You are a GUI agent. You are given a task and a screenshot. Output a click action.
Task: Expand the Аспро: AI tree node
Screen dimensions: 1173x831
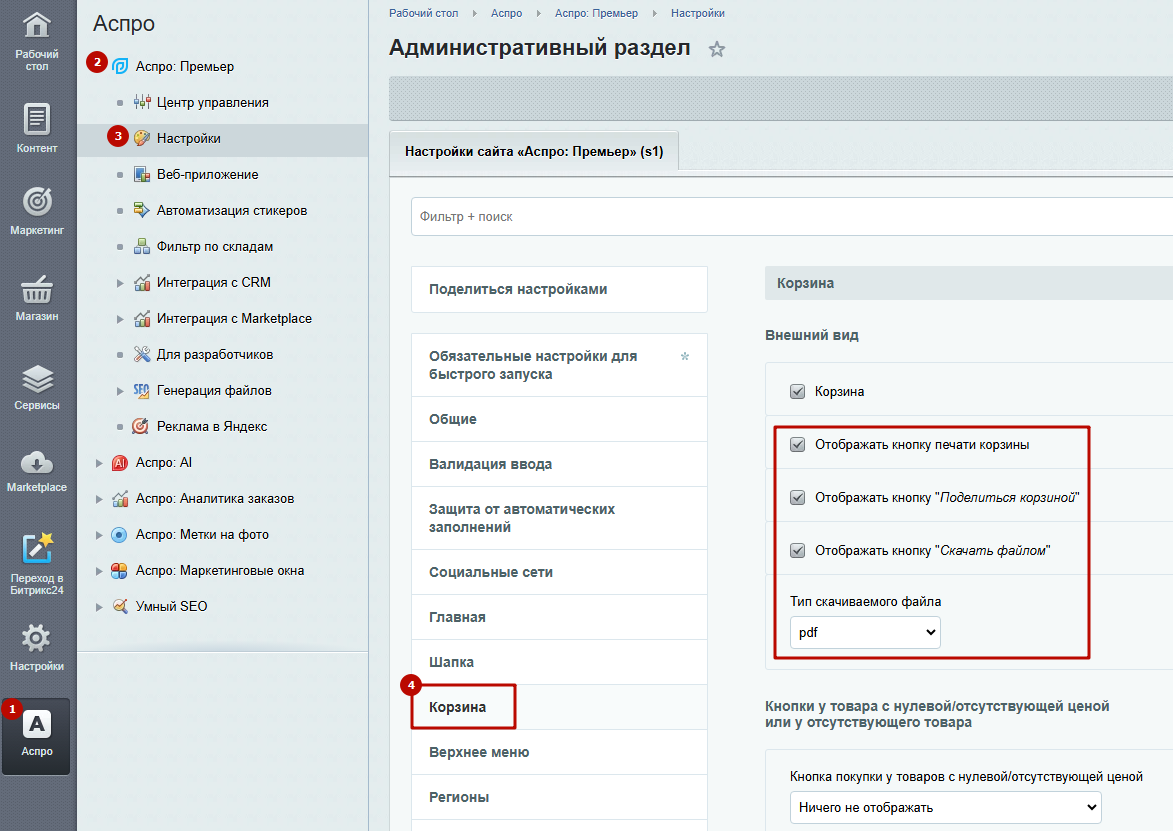pyautogui.click(x=99, y=463)
